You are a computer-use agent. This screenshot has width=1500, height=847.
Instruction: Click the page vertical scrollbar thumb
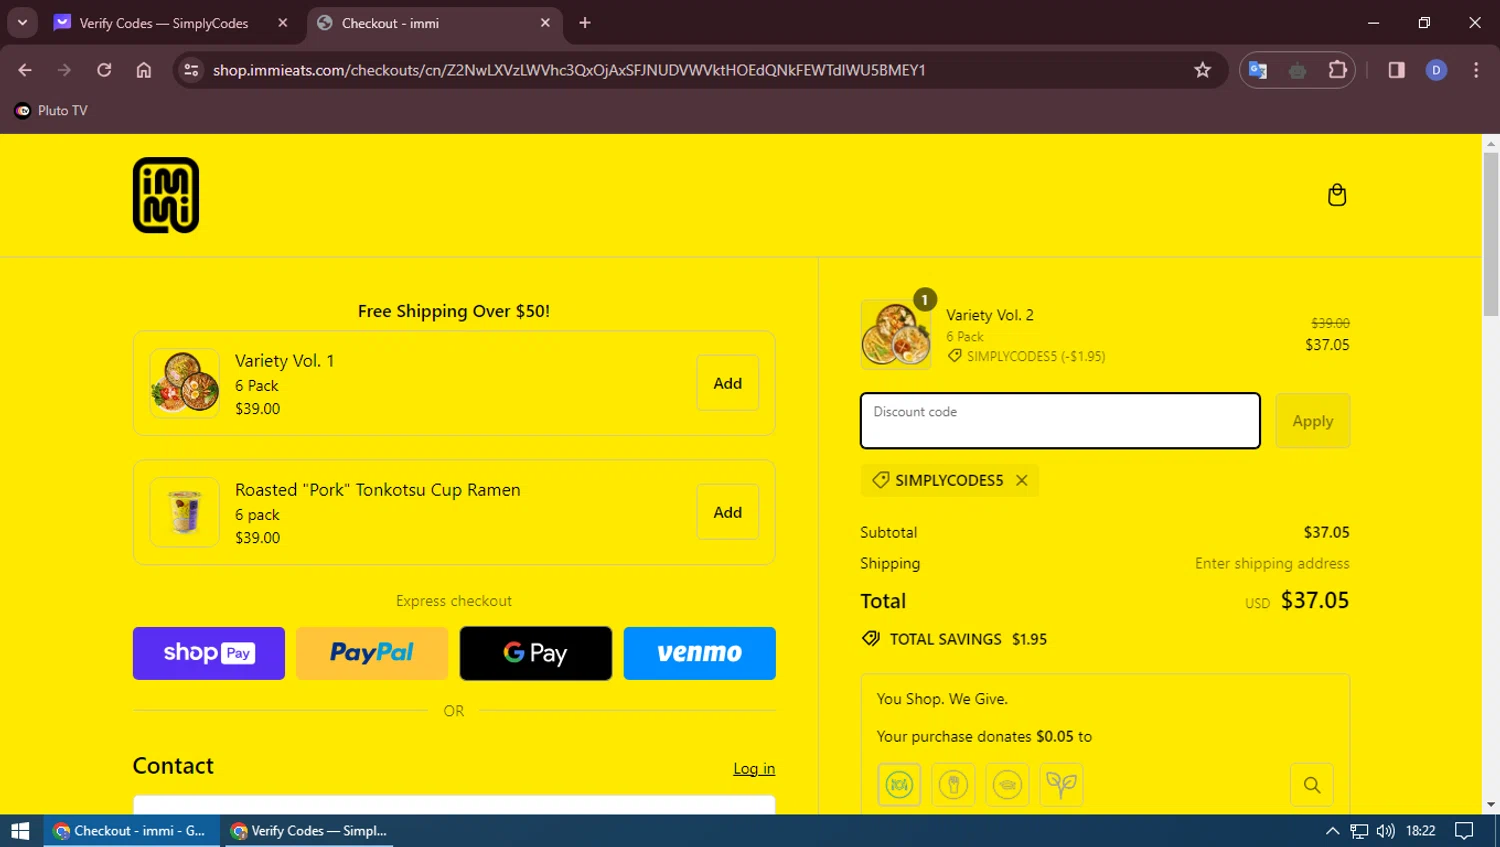[x=1491, y=235]
